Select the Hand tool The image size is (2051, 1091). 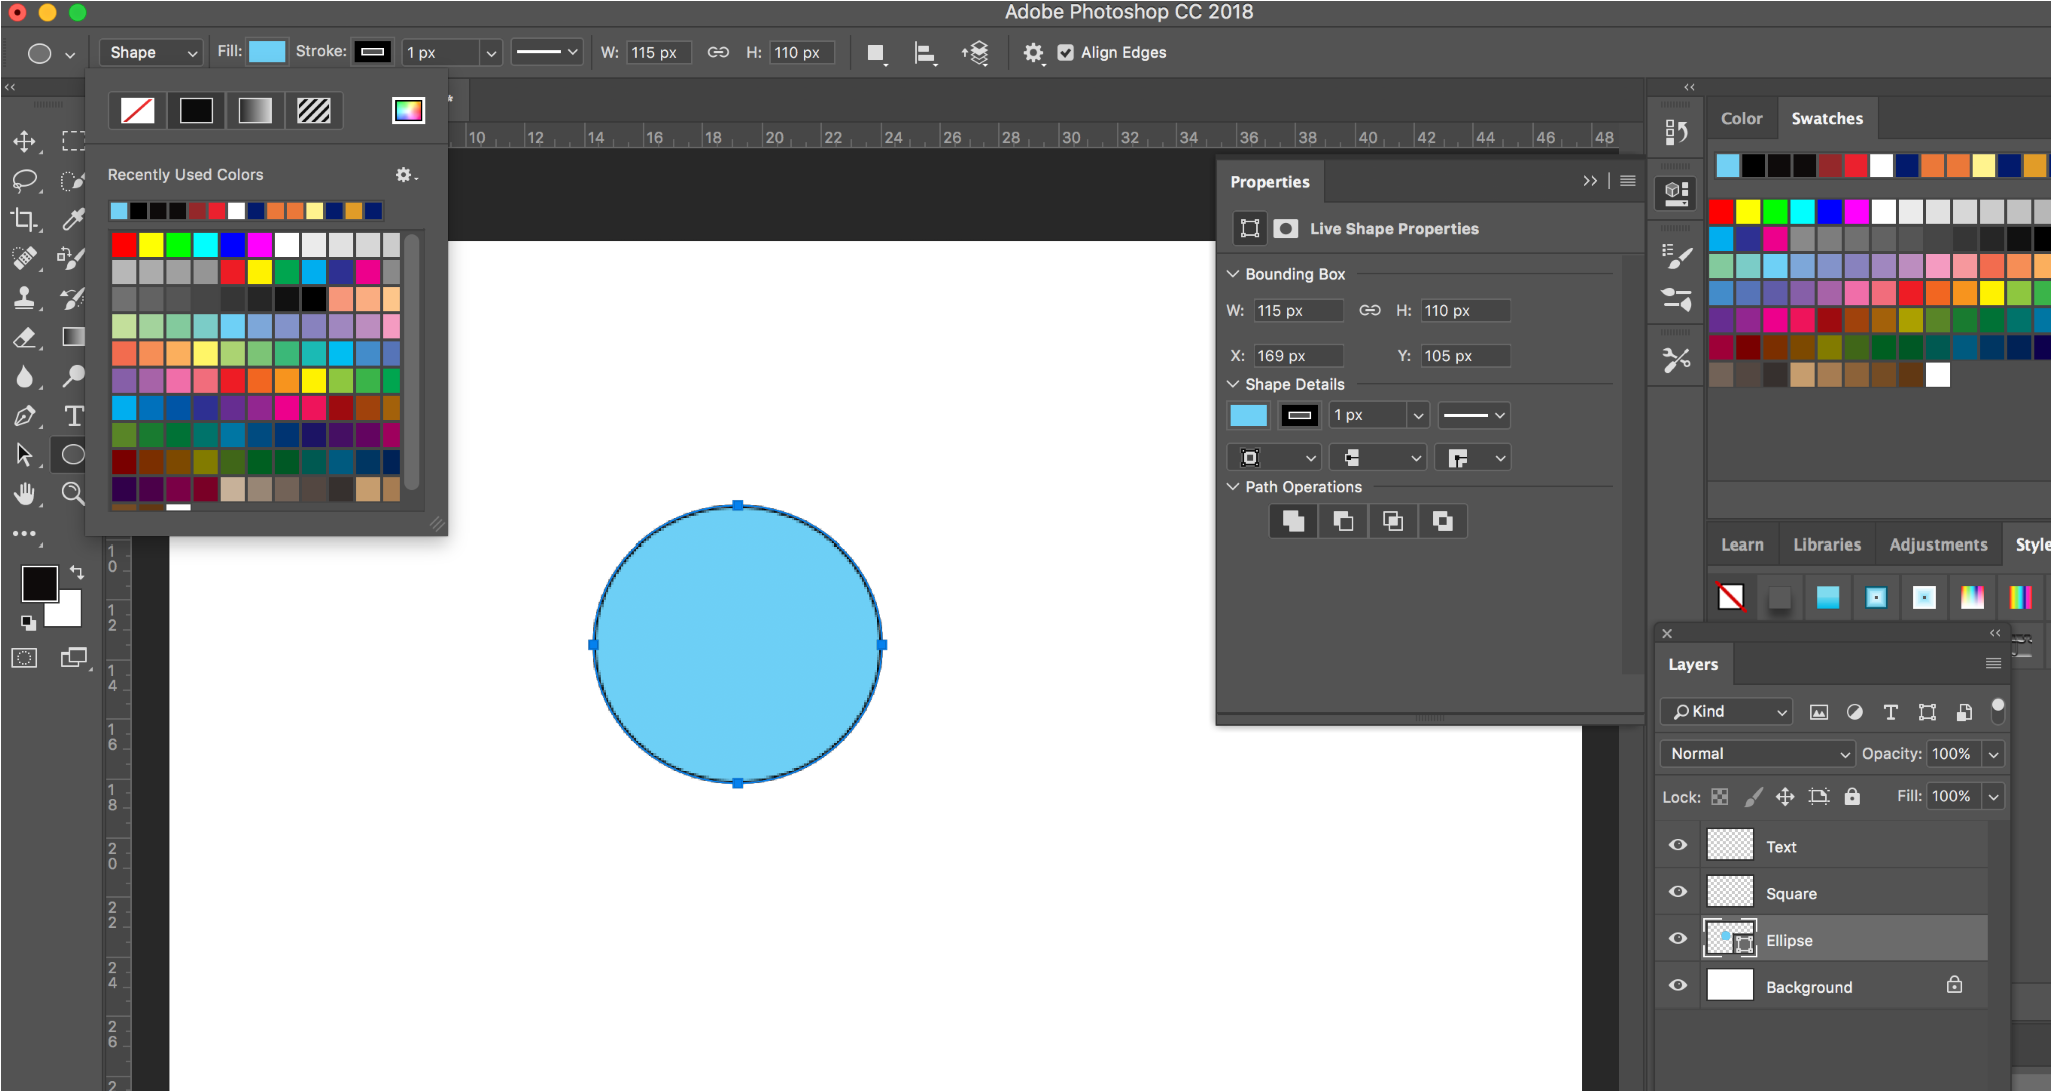pos(24,493)
